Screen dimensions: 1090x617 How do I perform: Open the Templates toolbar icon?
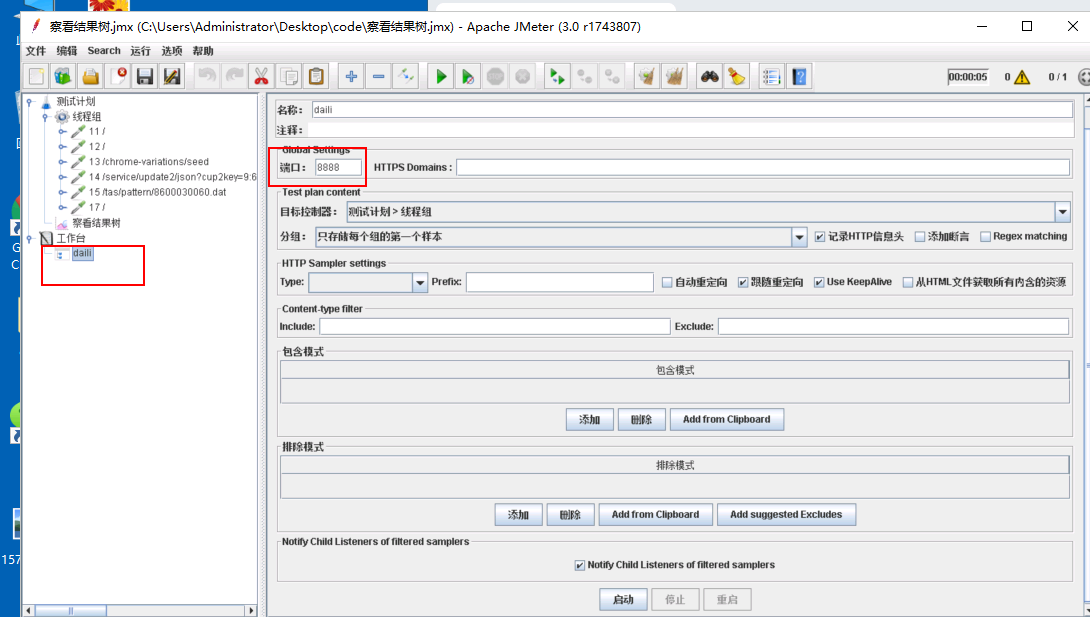click(63, 76)
